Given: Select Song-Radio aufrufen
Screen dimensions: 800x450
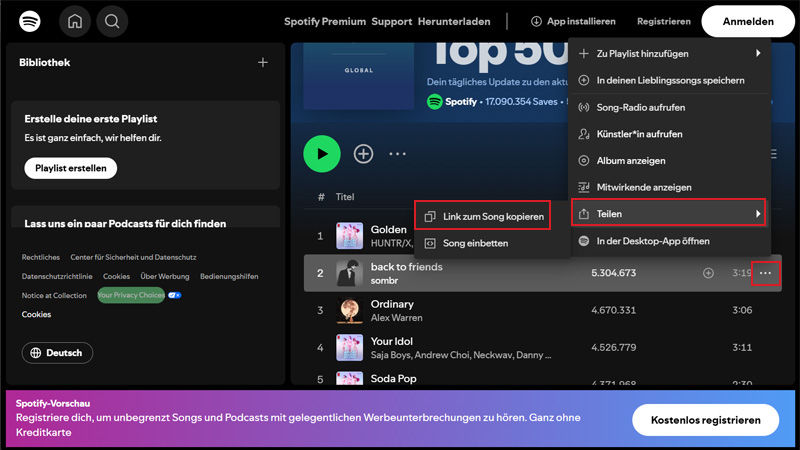Looking at the screenshot, I should pos(668,107).
